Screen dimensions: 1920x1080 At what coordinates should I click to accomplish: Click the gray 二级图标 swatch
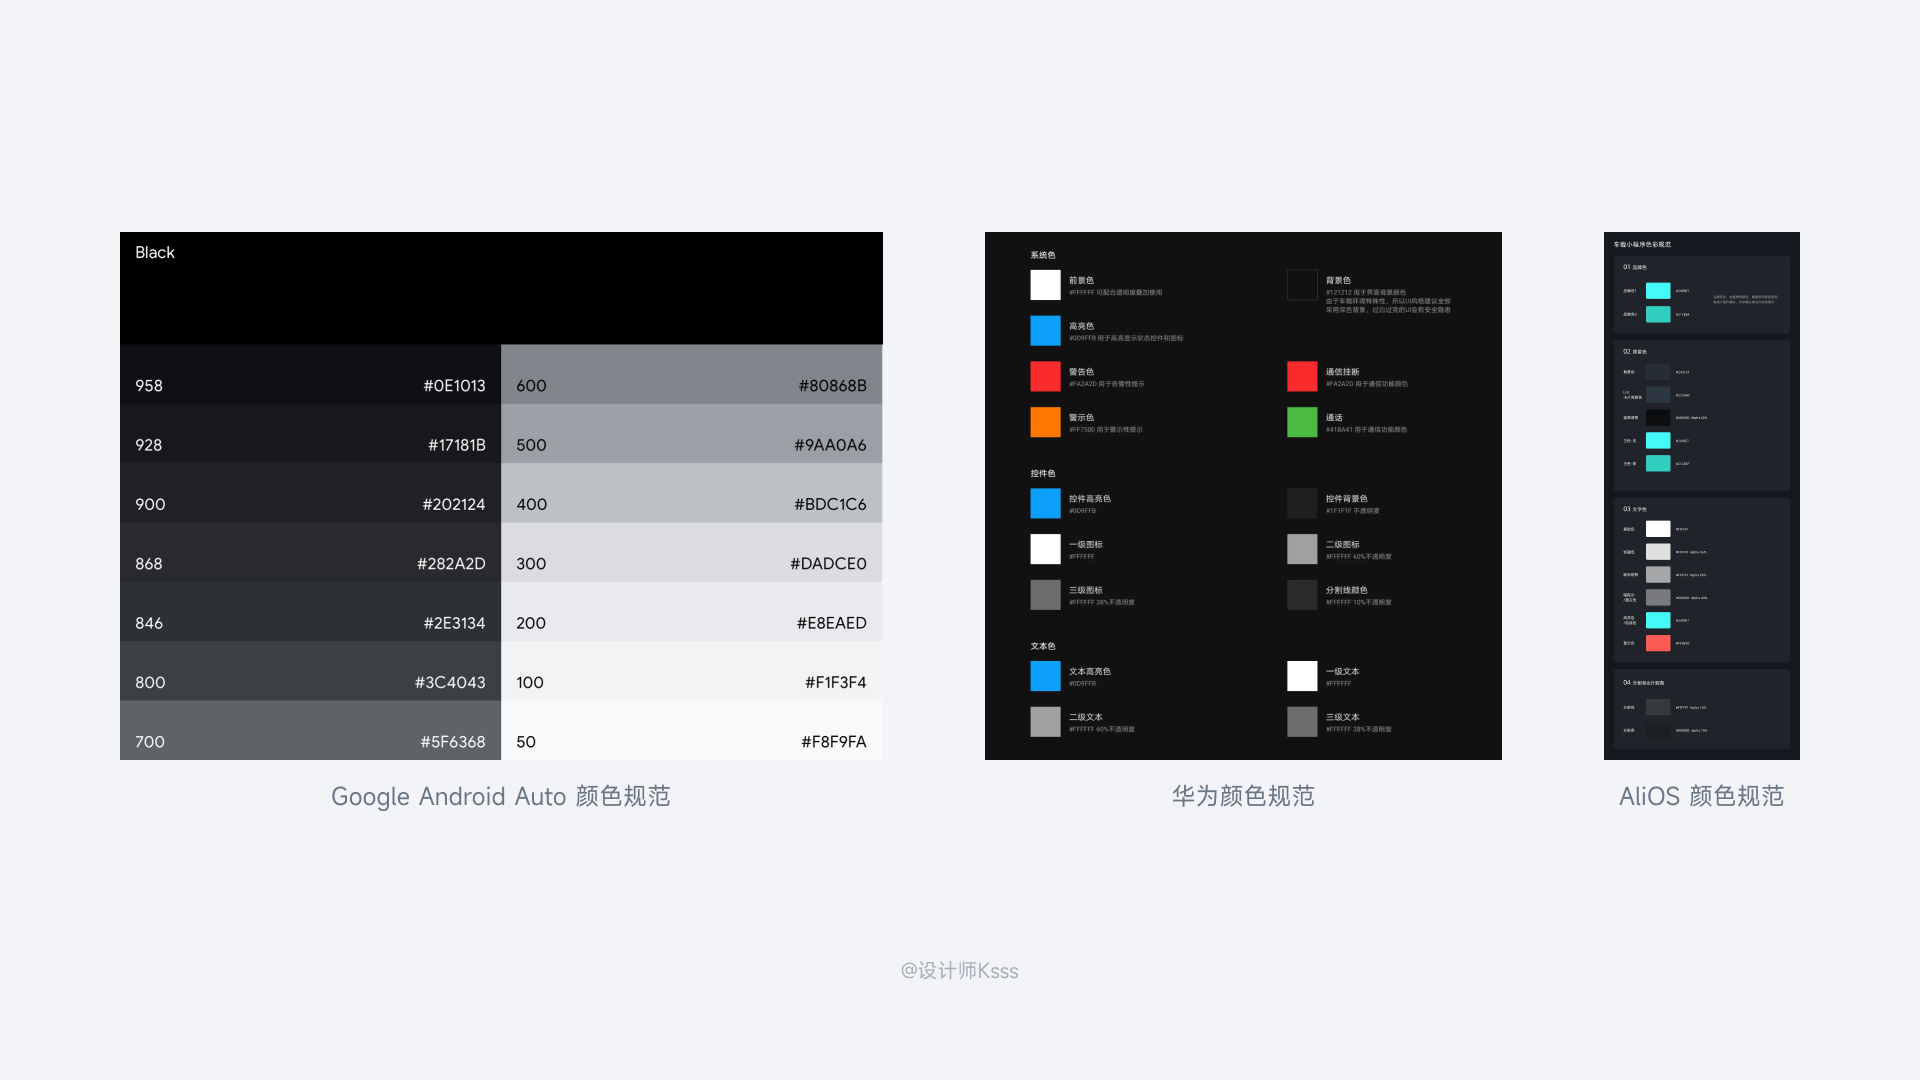[1302, 549]
